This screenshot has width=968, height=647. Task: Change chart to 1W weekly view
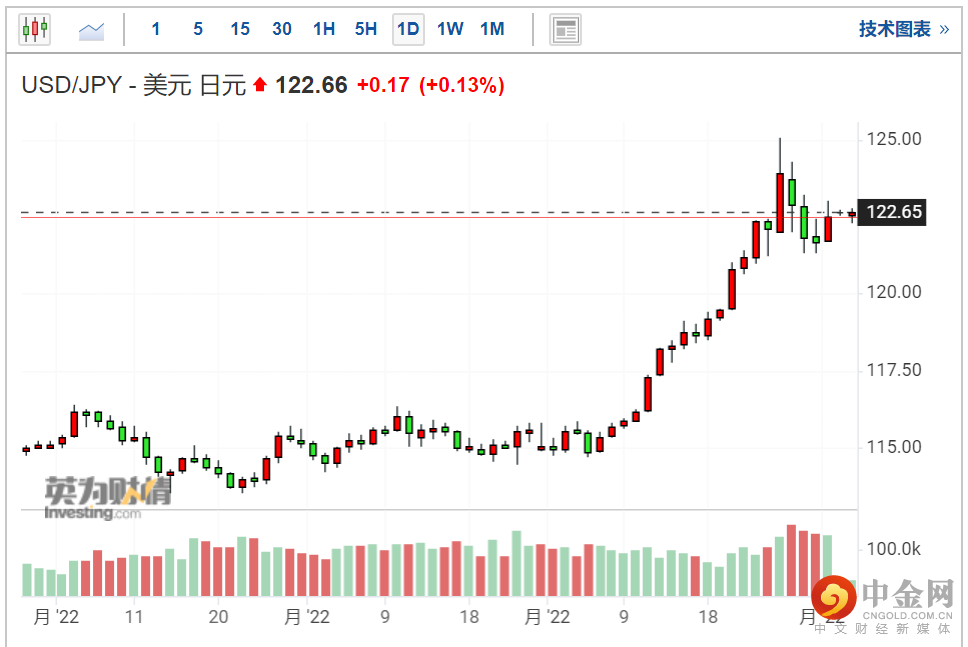click(450, 29)
